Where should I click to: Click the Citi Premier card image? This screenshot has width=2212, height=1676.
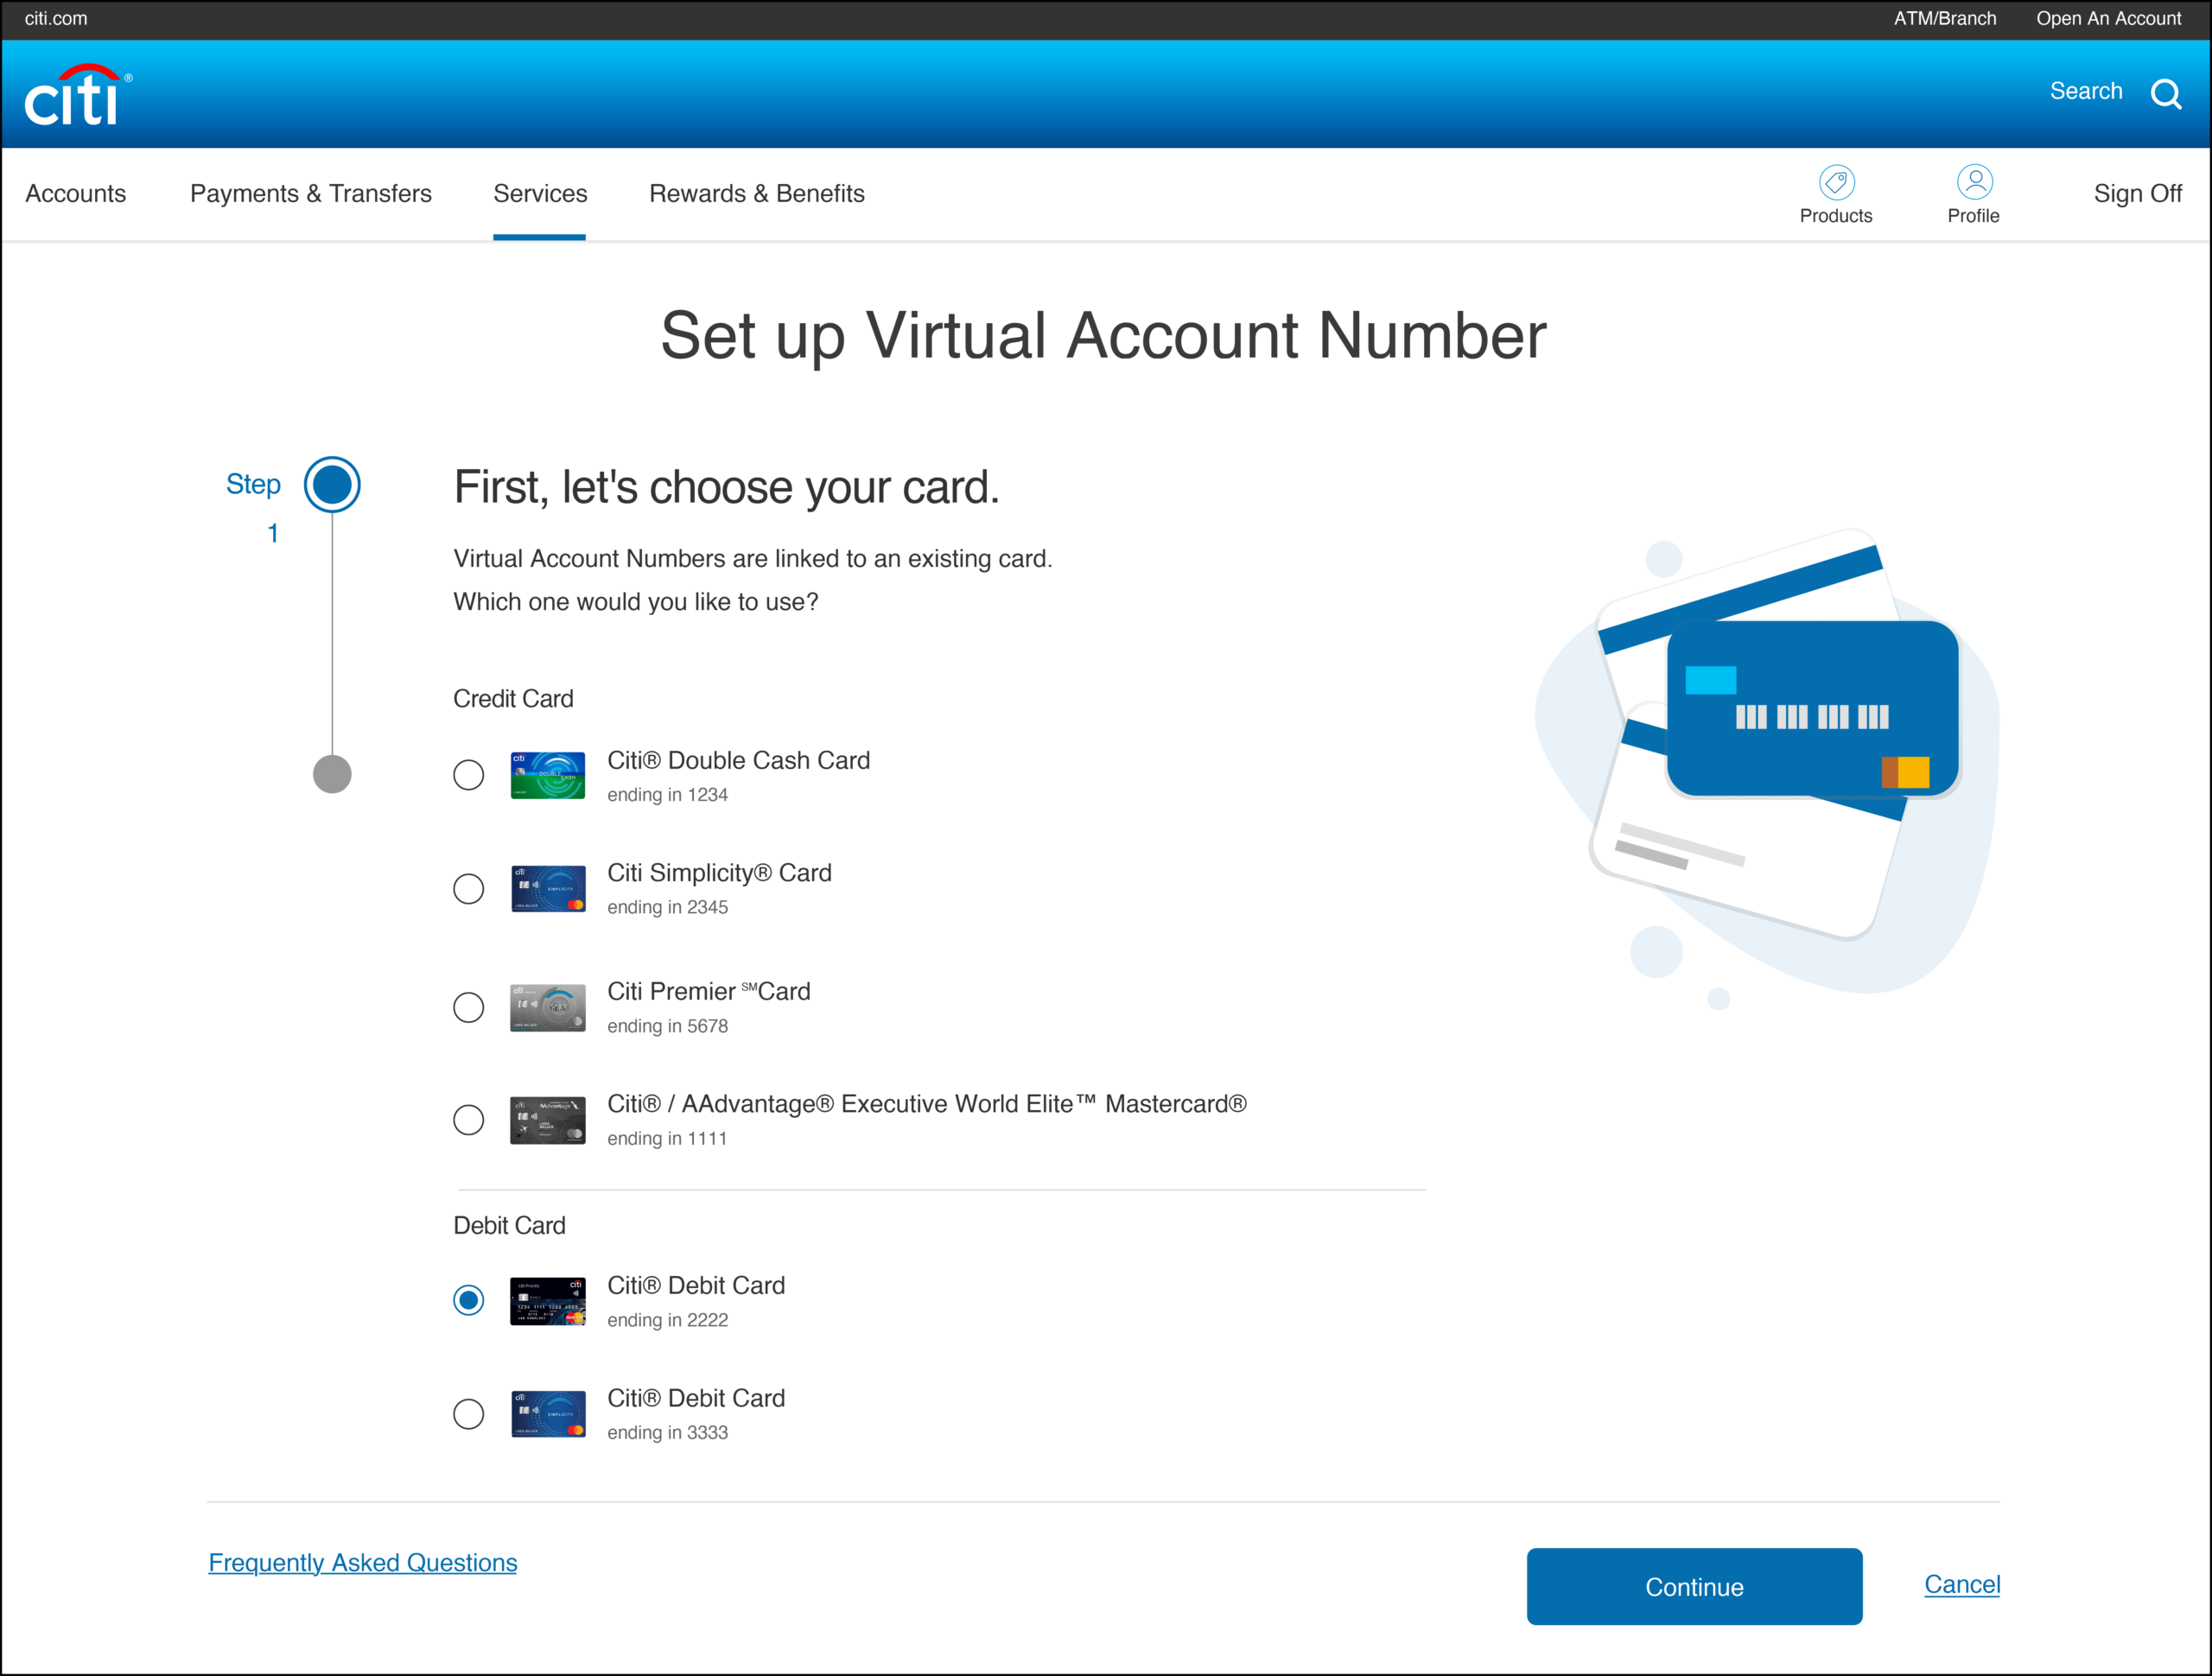(547, 1007)
